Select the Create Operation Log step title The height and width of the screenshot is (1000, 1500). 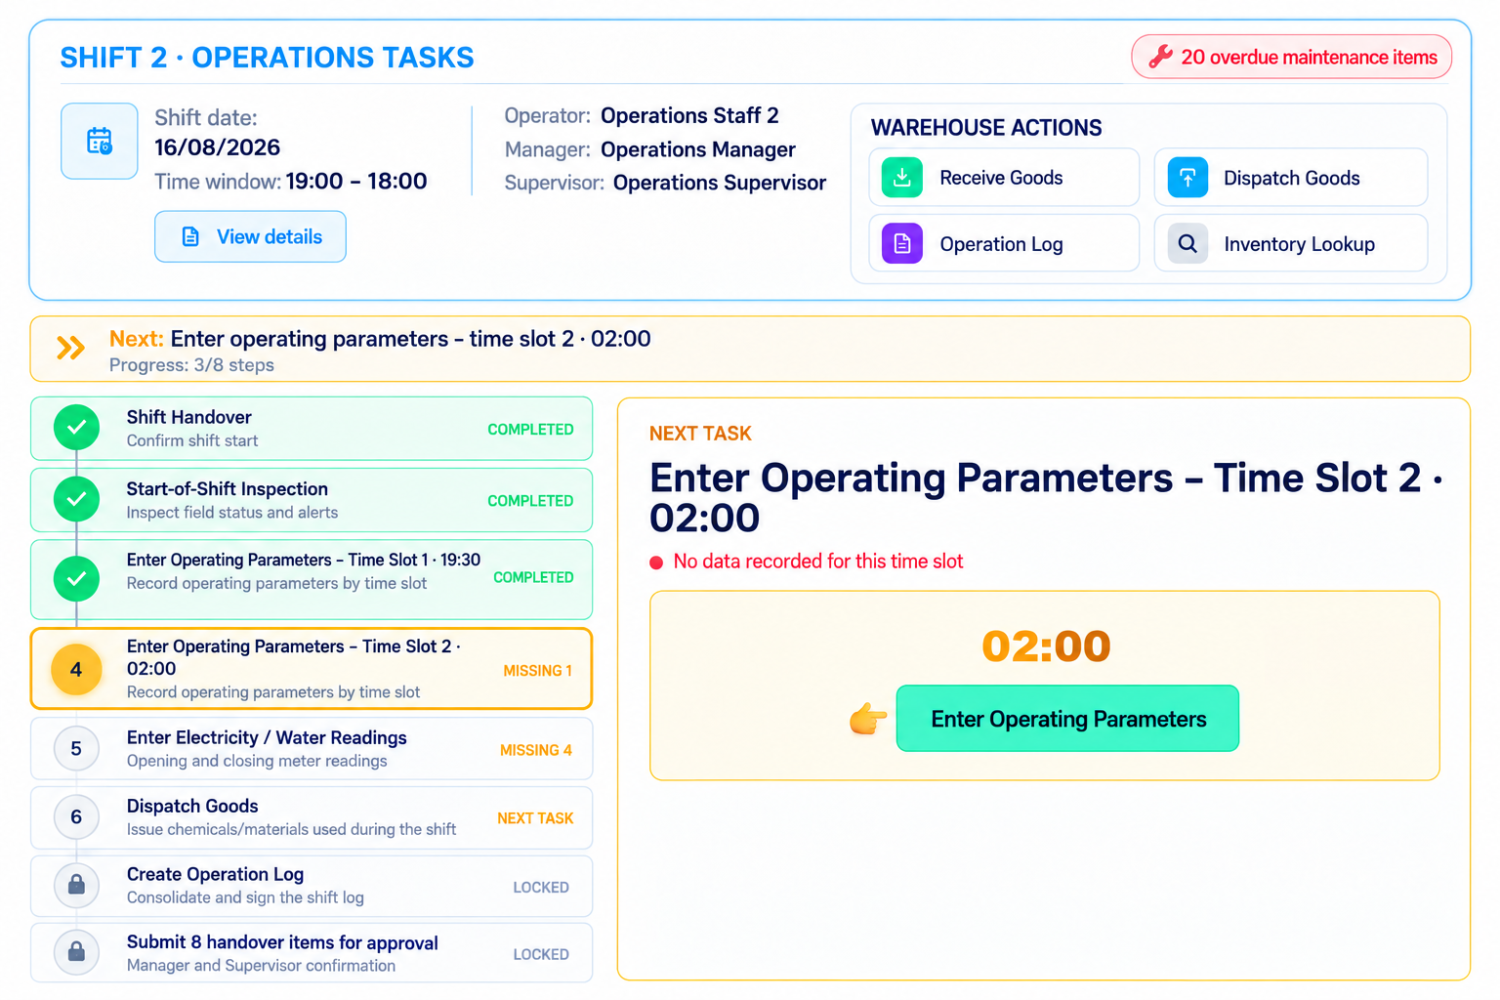pos(215,874)
